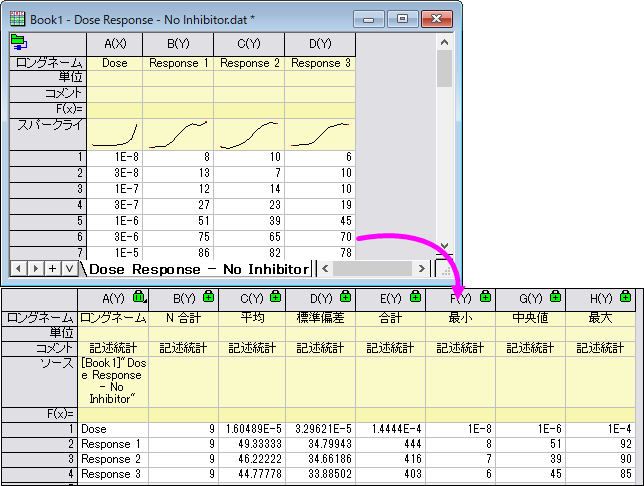Go to previous sheet with left arrow tab button
Screen dimensions: 644x486
(18, 269)
